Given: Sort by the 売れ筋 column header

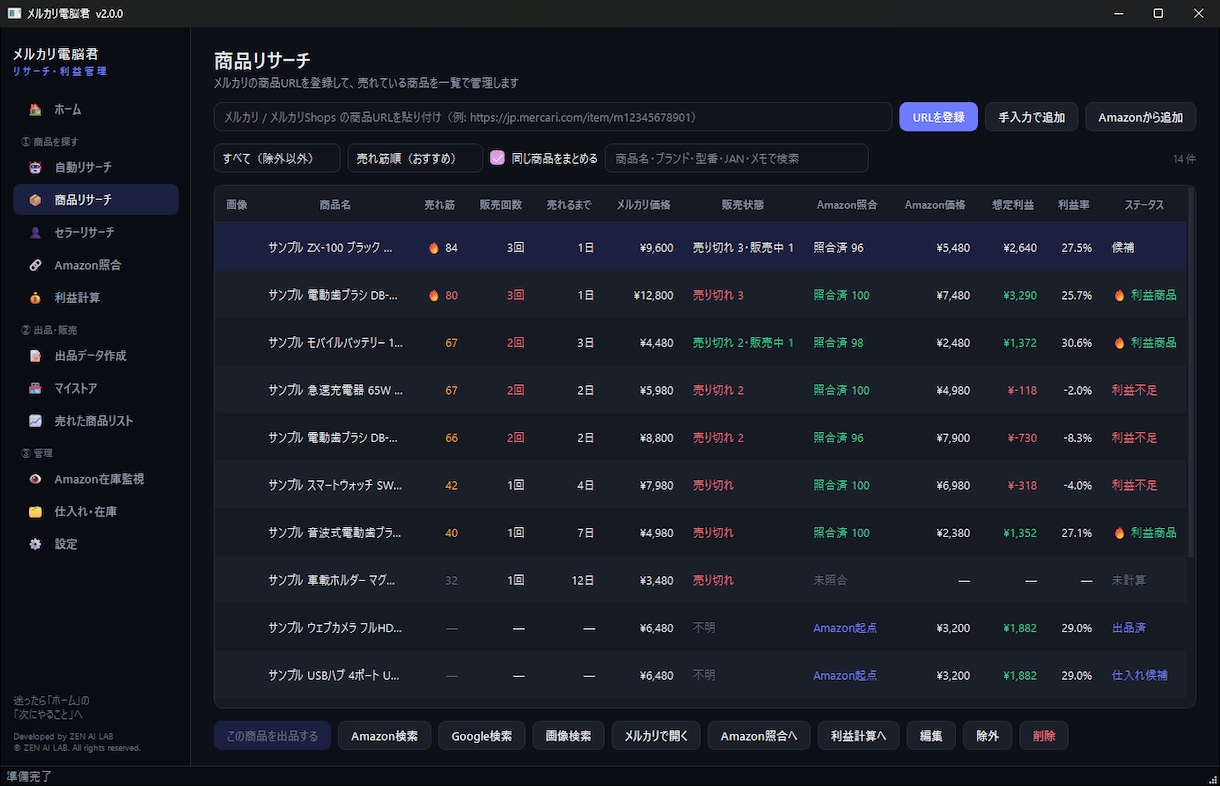Looking at the screenshot, I should tap(439, 205).
